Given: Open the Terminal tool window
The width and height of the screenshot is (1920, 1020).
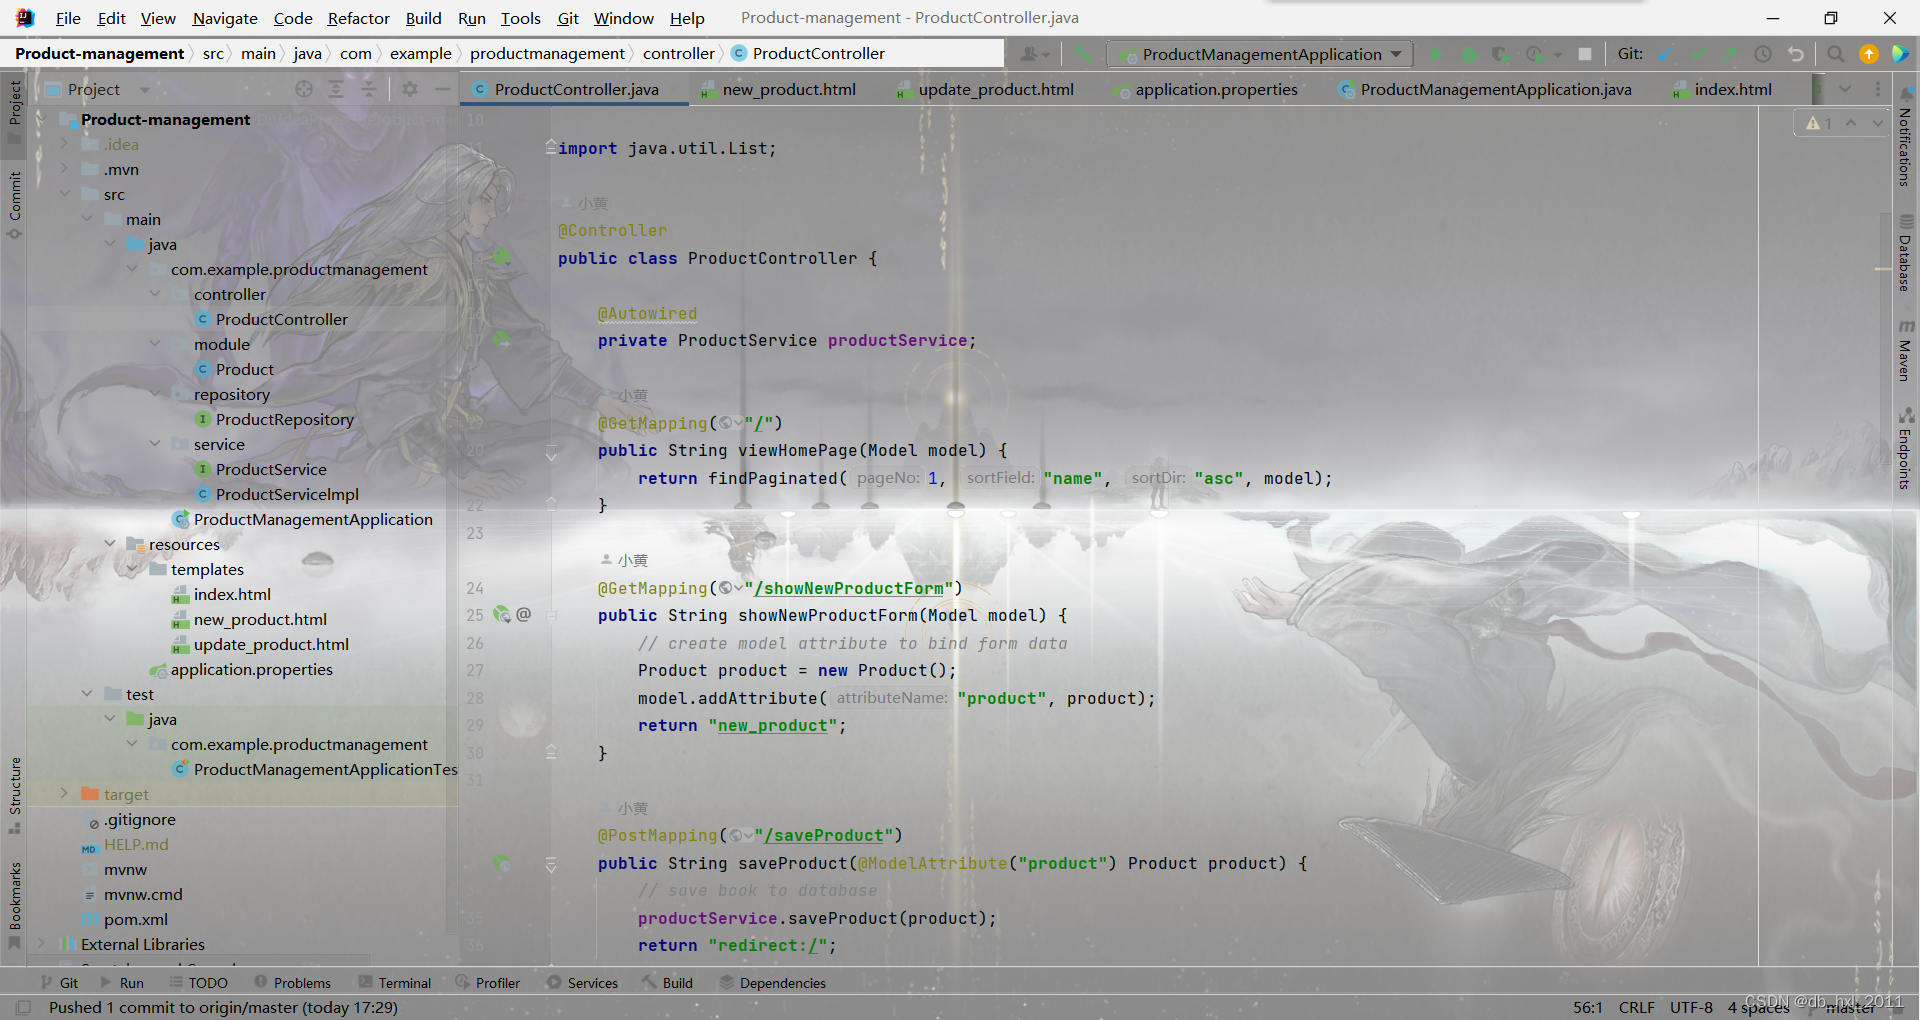Looking at the screenshot, I should [x=395, y=983].
